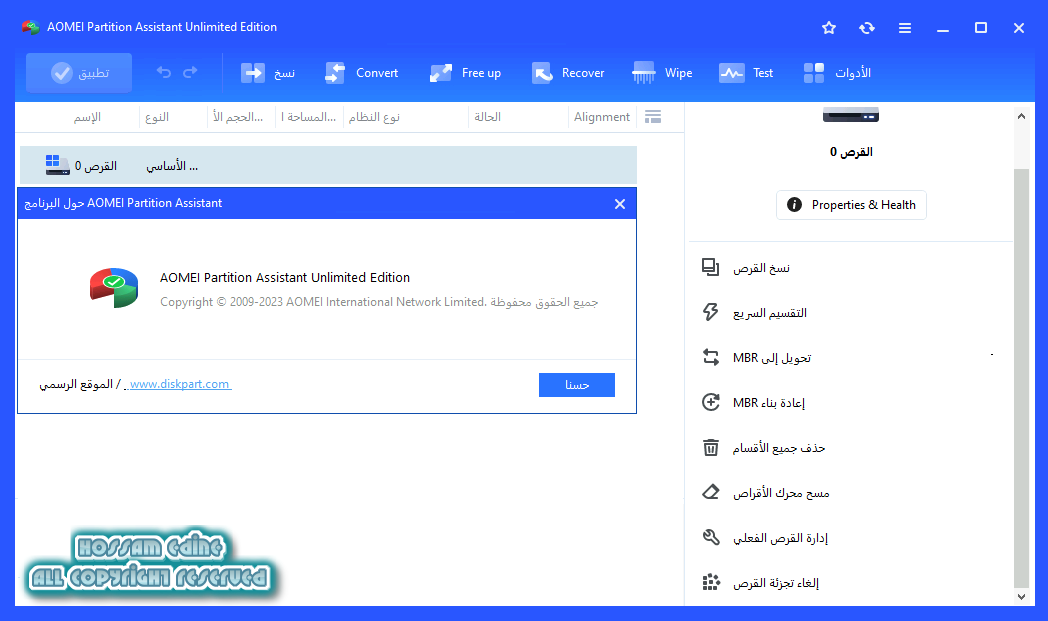Open the Test toolbar menu
Screen dimensions: 1048x621
tap(746, 73)
